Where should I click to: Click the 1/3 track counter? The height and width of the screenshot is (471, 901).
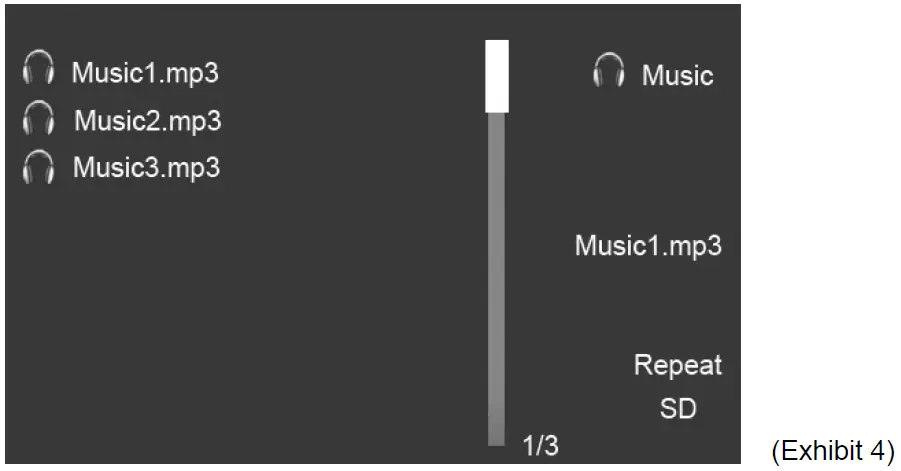click(541, 445)
